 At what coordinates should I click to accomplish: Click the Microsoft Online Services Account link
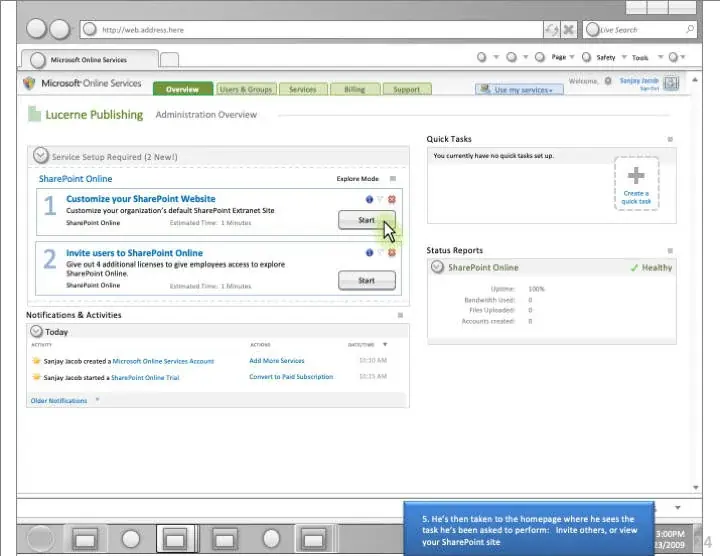click(x=163, y=361)
